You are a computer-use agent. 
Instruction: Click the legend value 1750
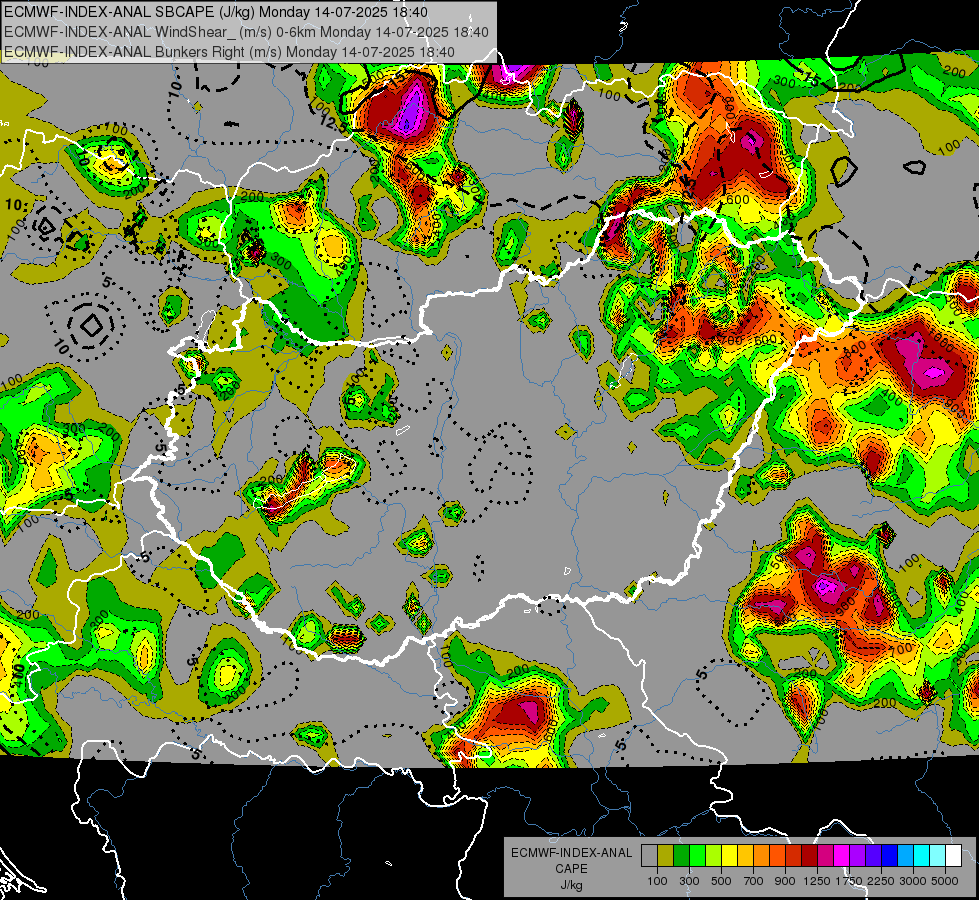tap(849, 881)
